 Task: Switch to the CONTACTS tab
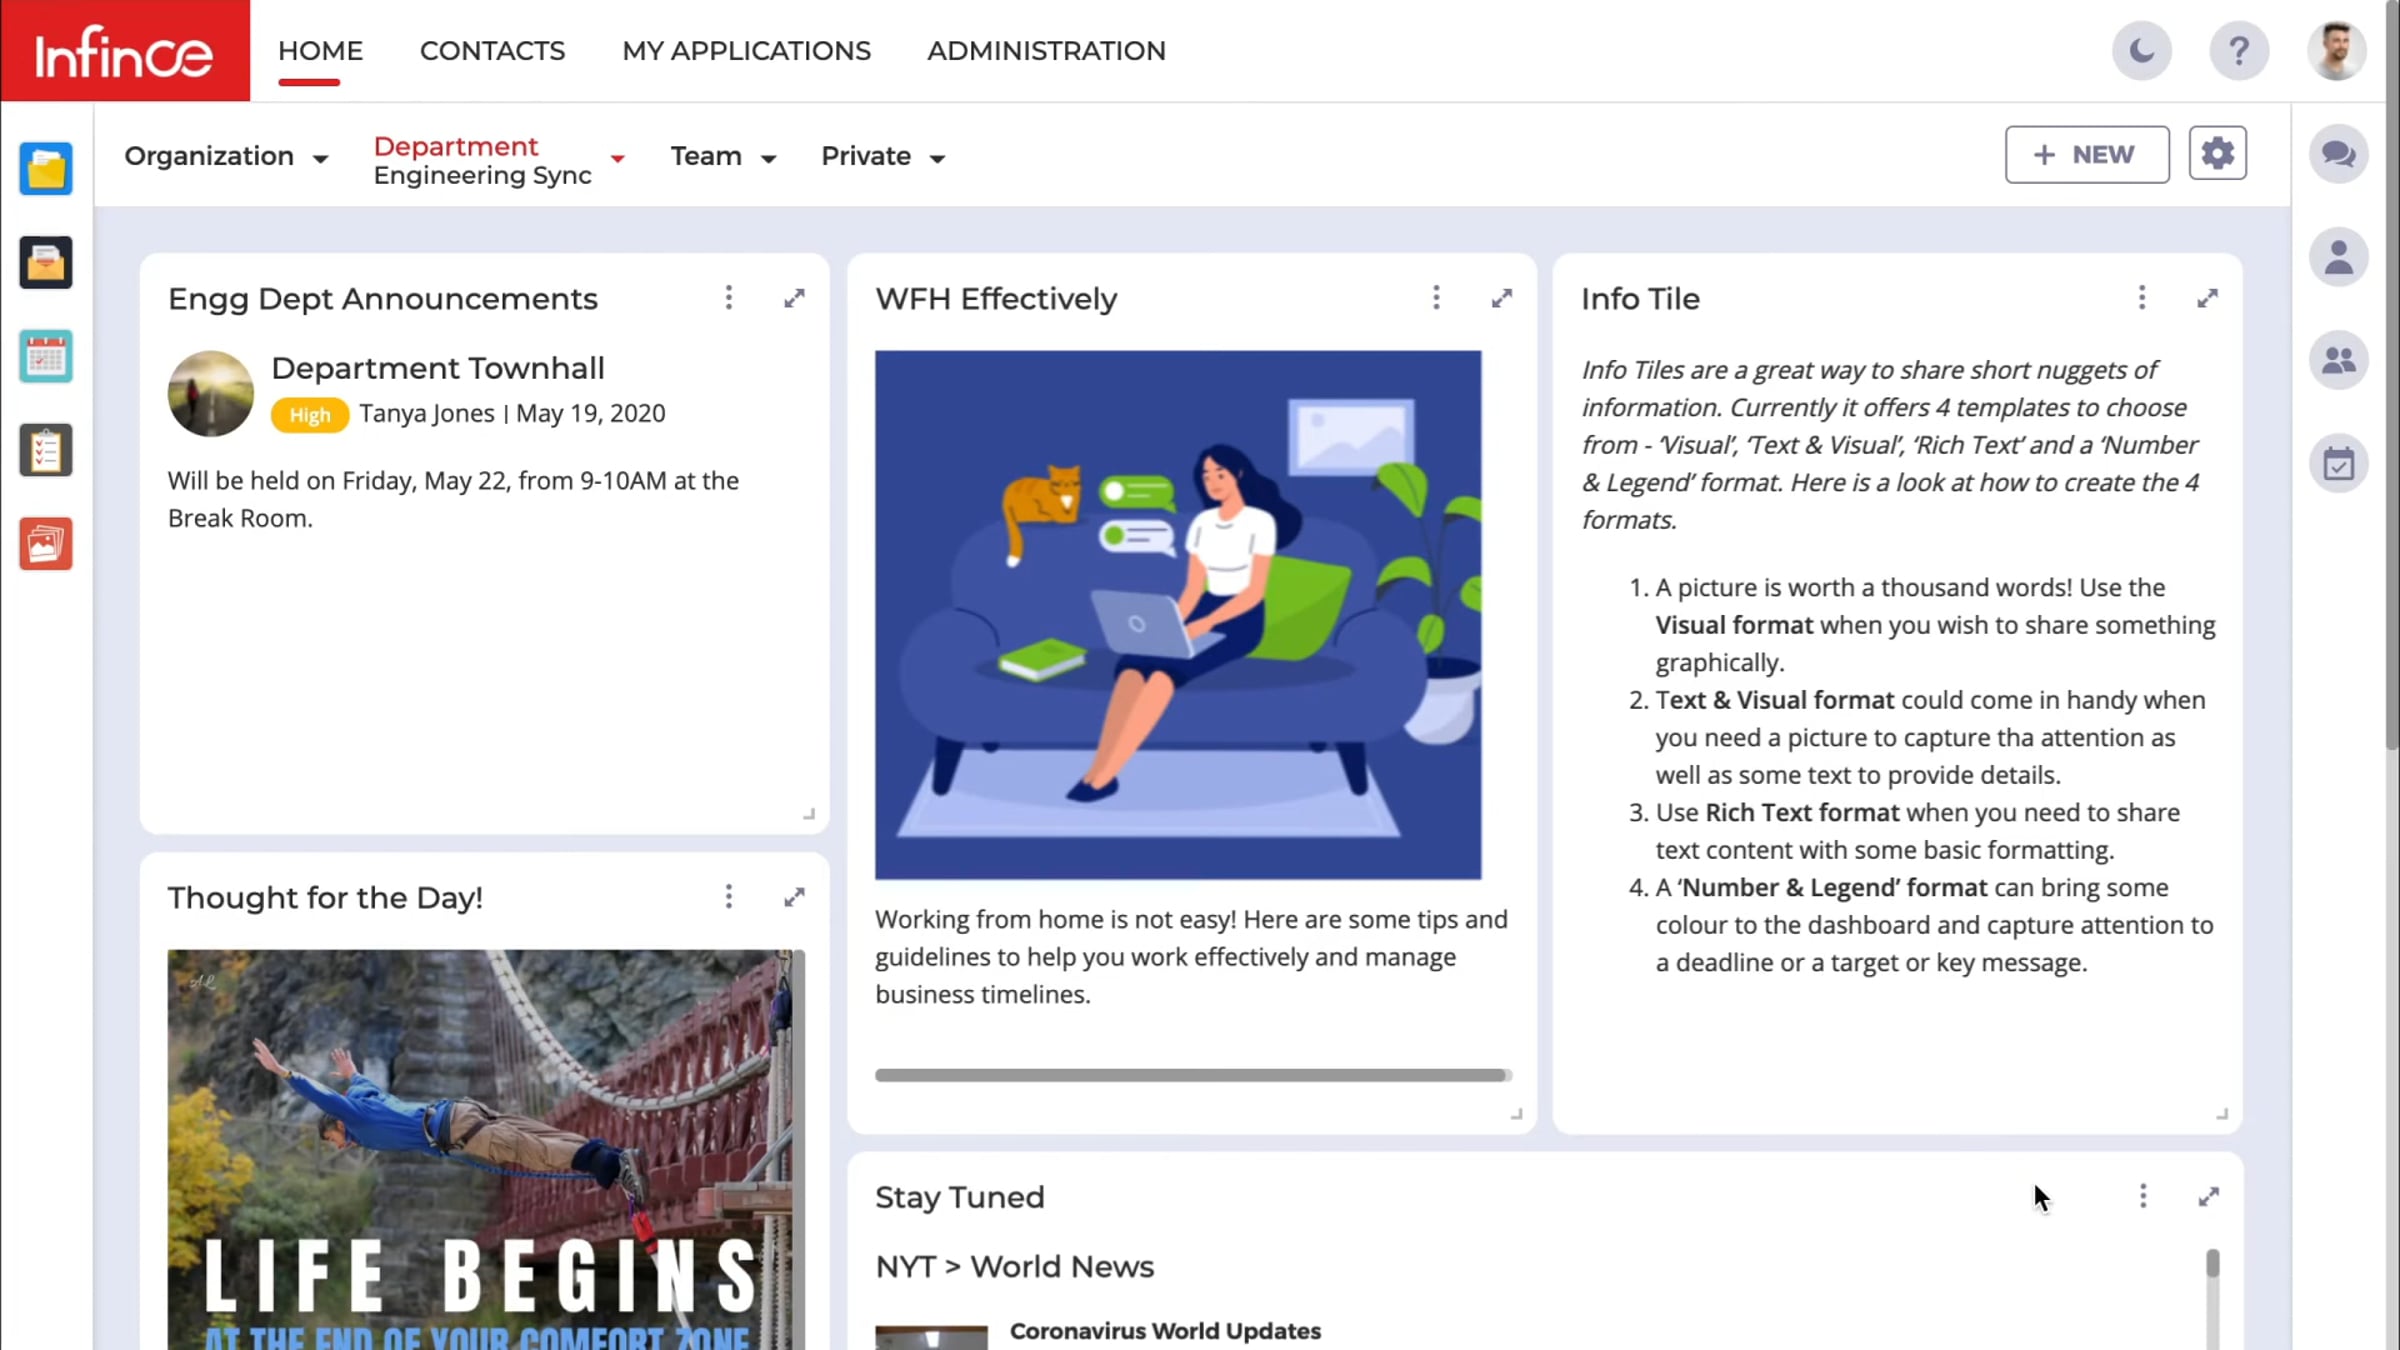click(x=492, y=50)
